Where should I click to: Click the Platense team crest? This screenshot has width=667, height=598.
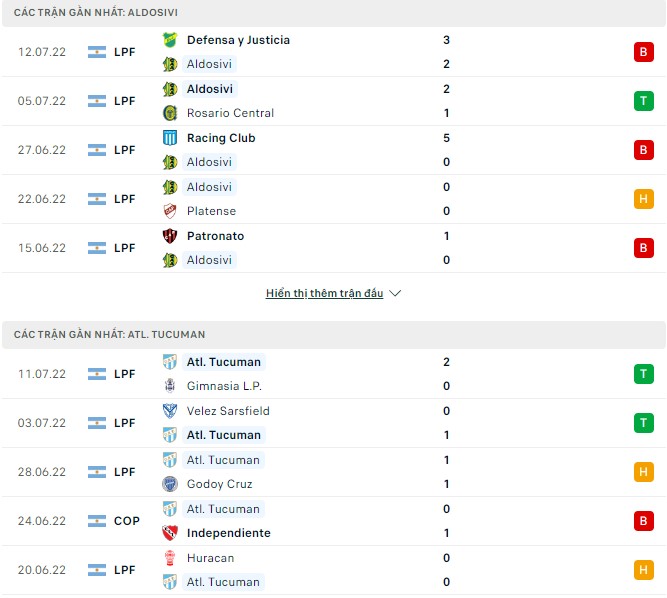point(170,211)
